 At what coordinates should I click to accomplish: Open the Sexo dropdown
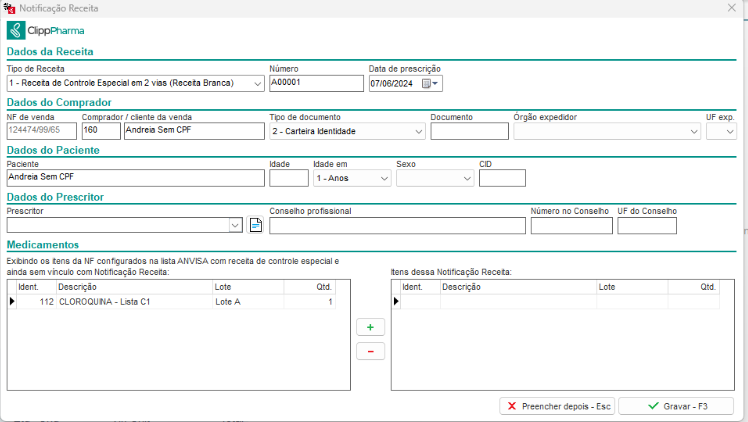tap(467, 178)
